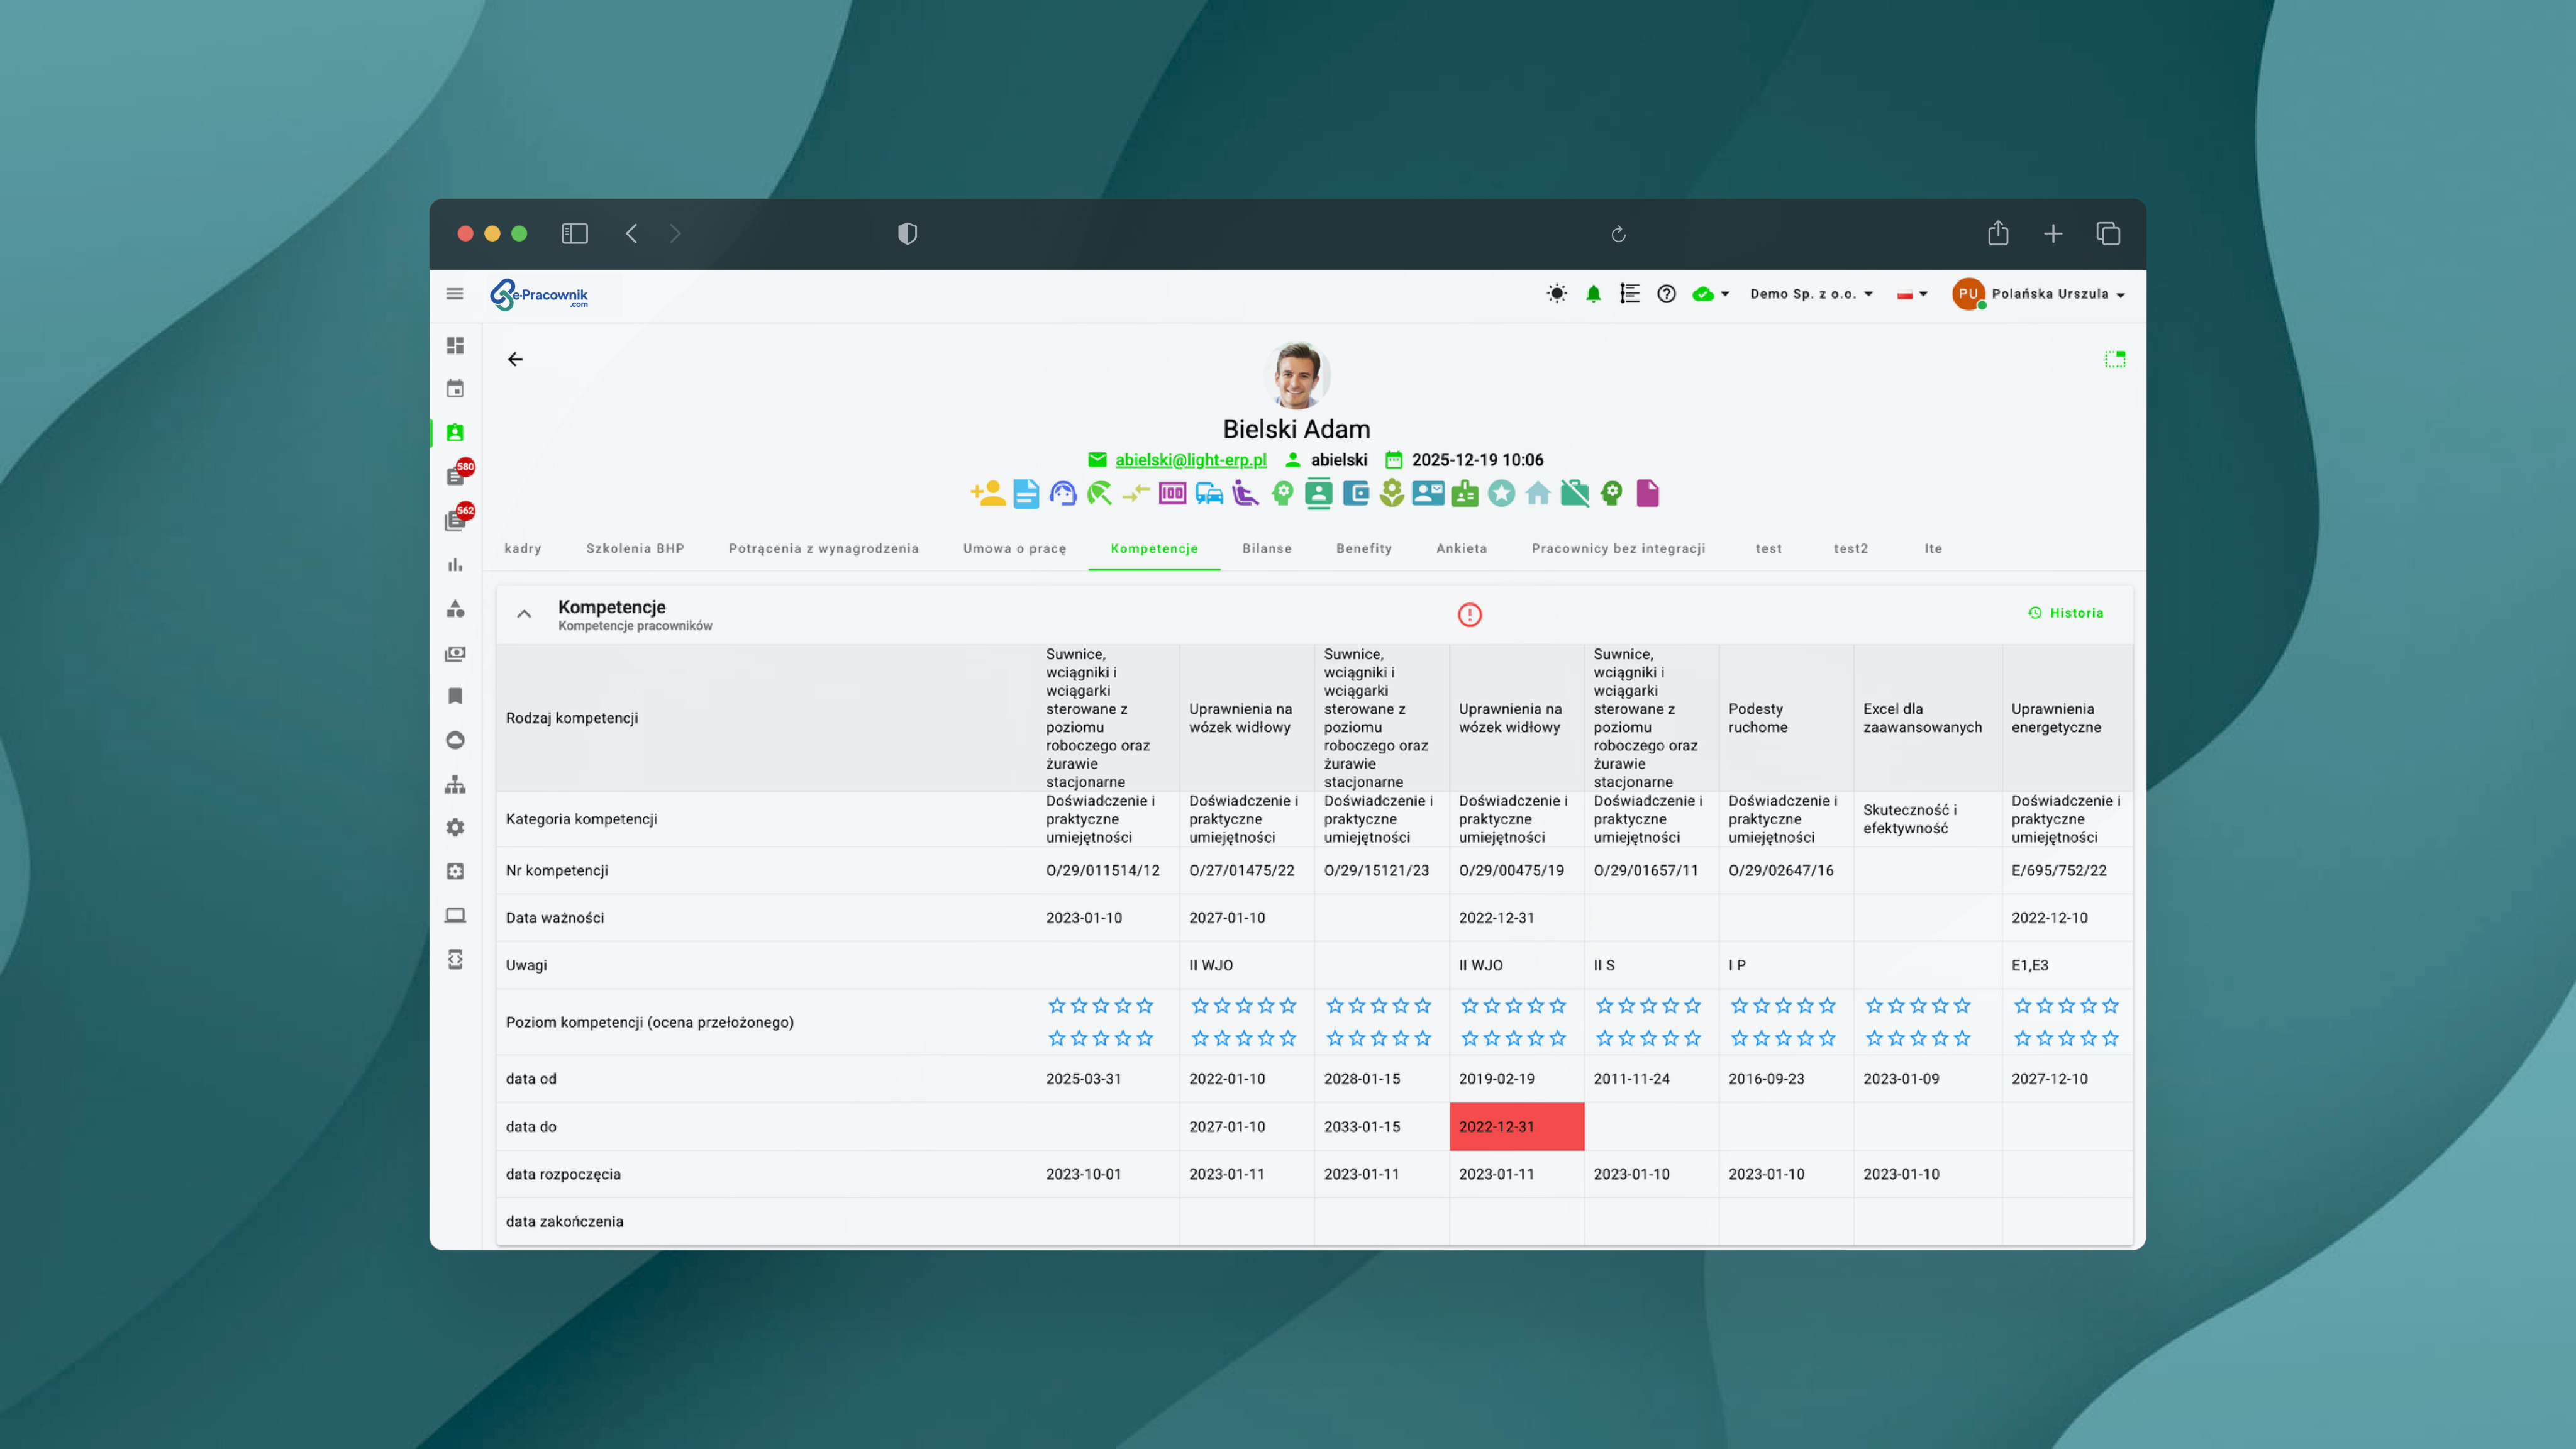Click the blue wallet icon
This screenshot has height=1449, width=2576.
tap(1355, 493)
